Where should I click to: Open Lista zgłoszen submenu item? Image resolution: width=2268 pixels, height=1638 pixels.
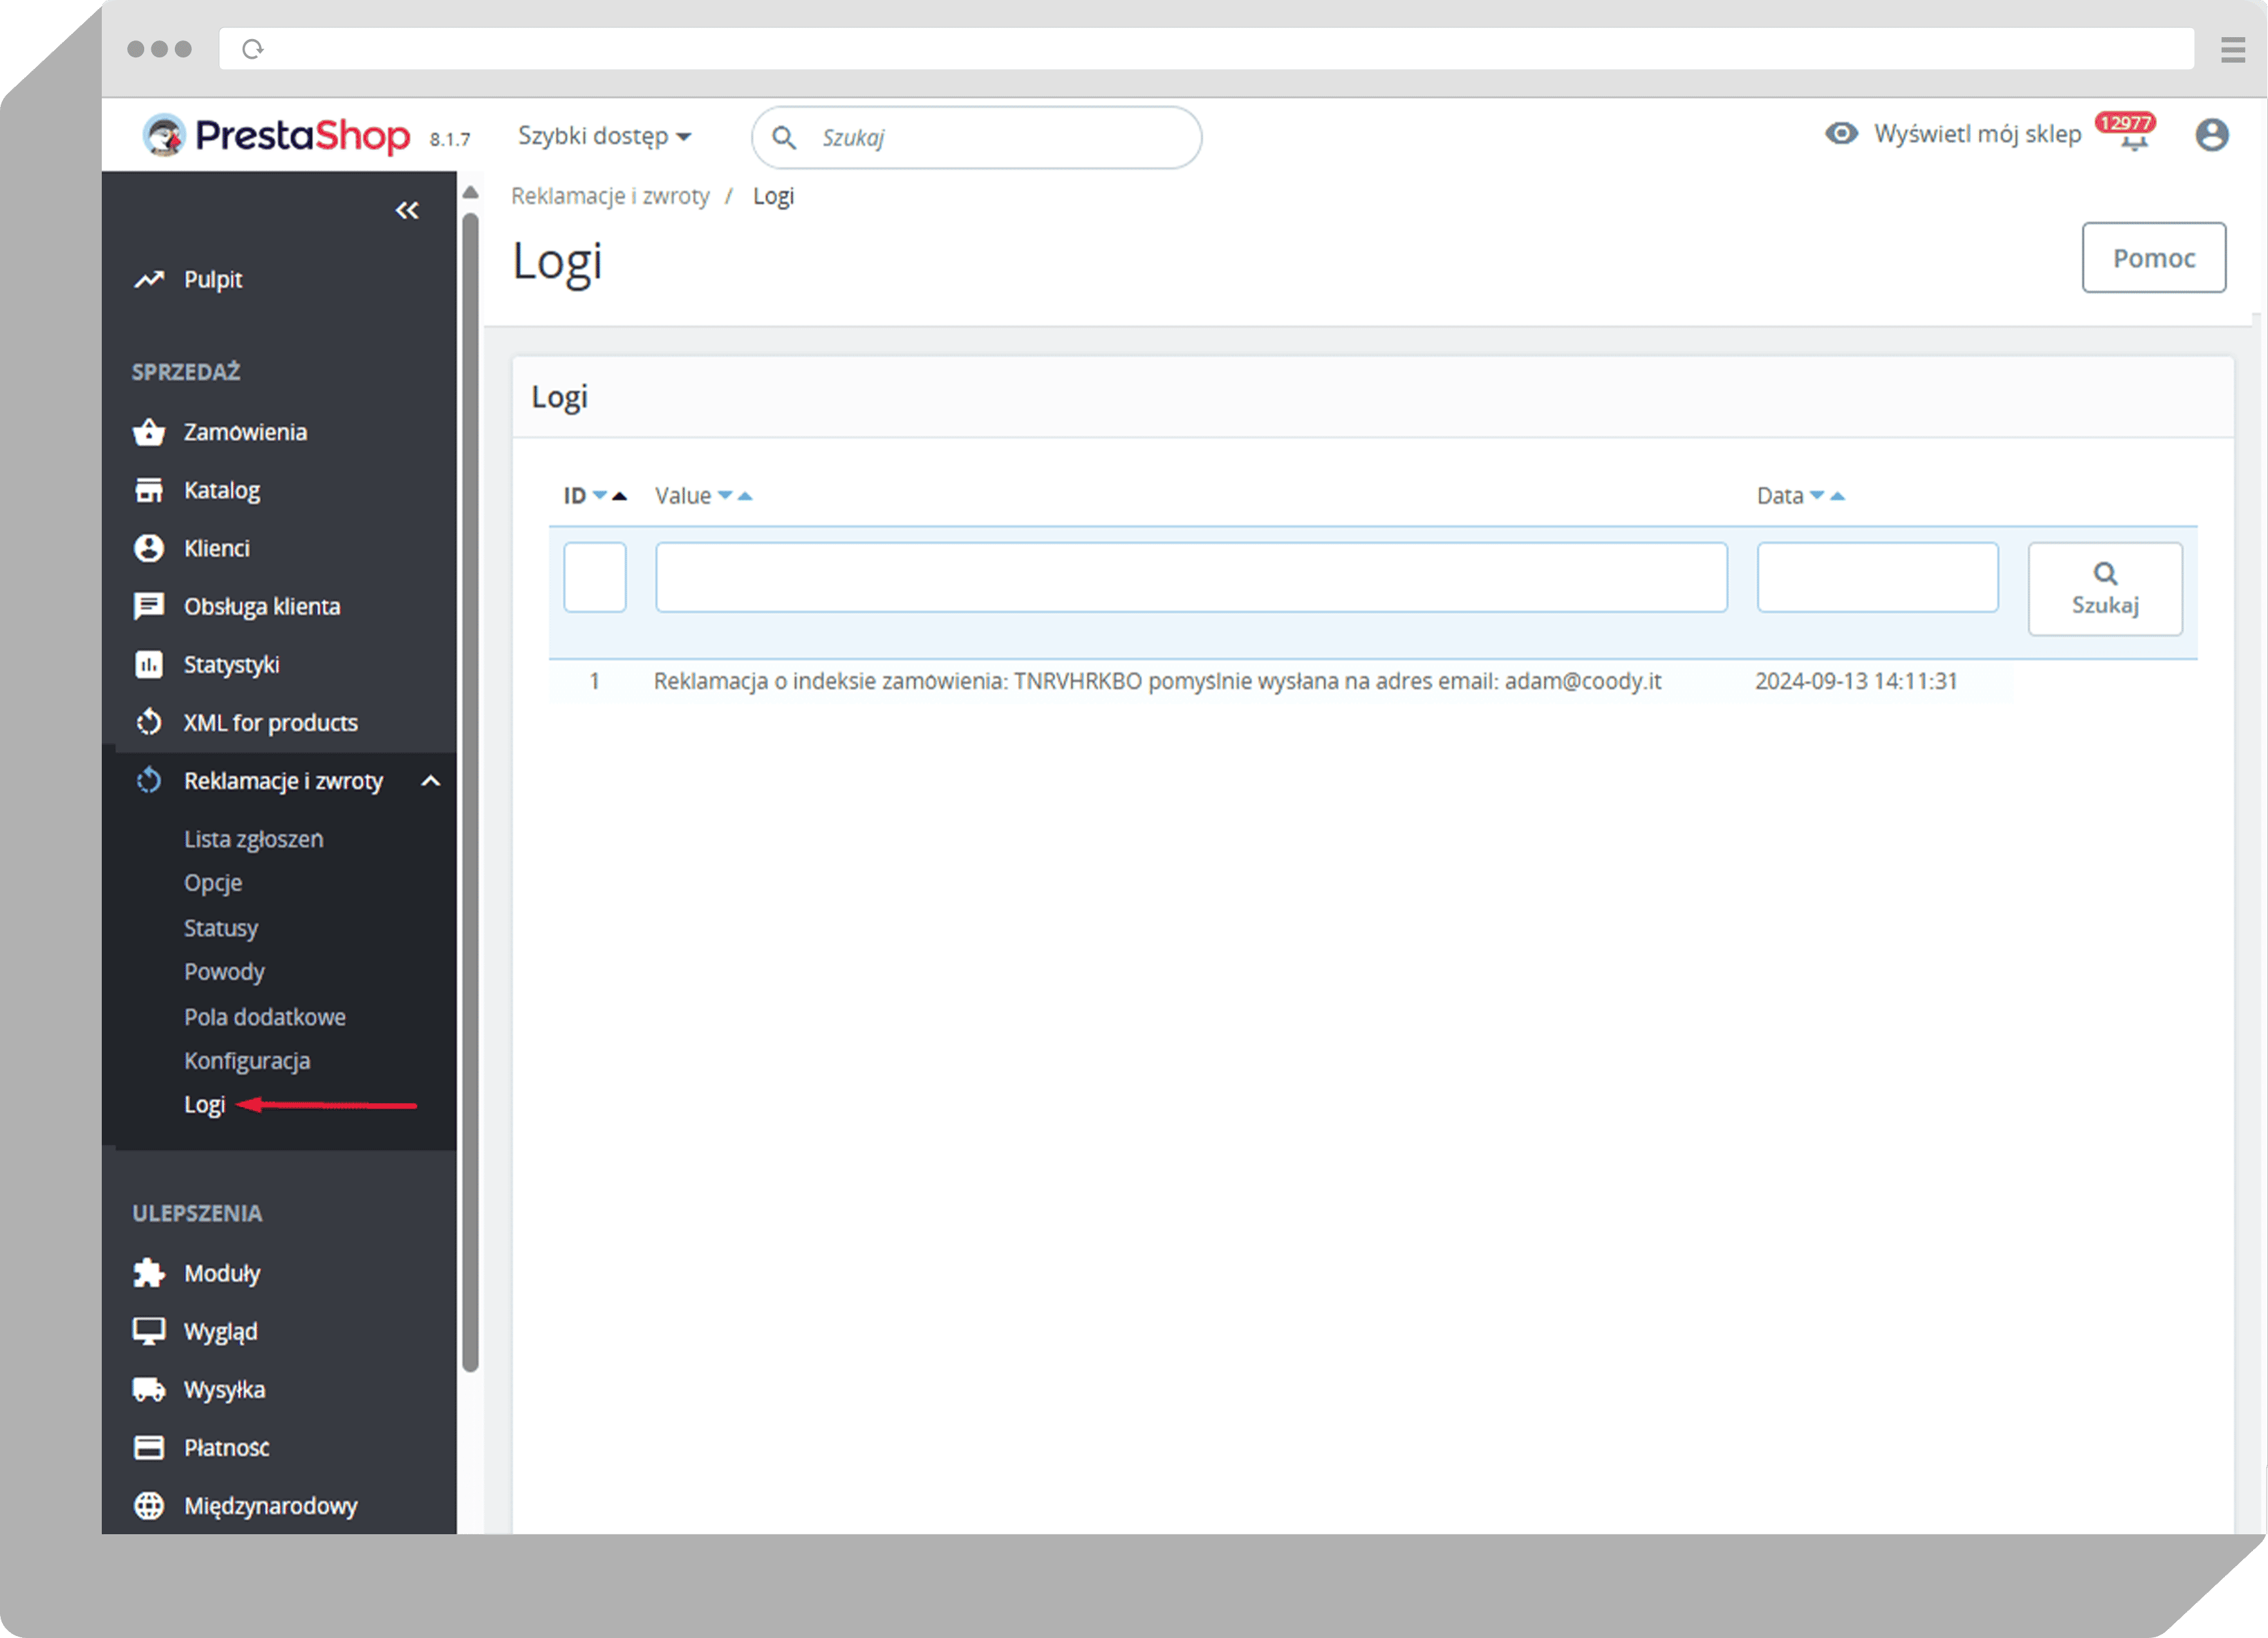point(253,839)
